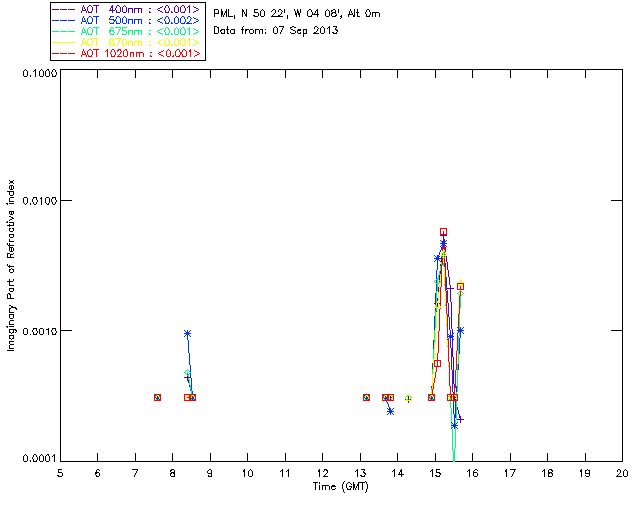This screenshot has width=640, height=512.
Task: Click the x-axis tick label 5
Action: click(60, 473)
